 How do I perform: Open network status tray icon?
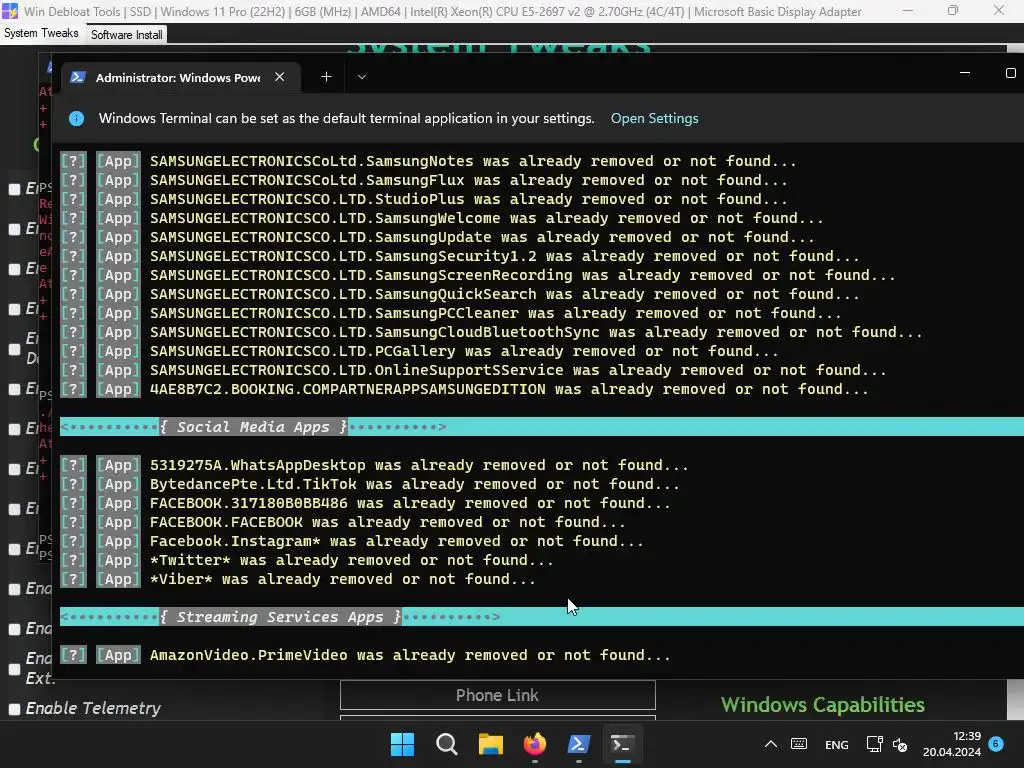pos(874,744)
